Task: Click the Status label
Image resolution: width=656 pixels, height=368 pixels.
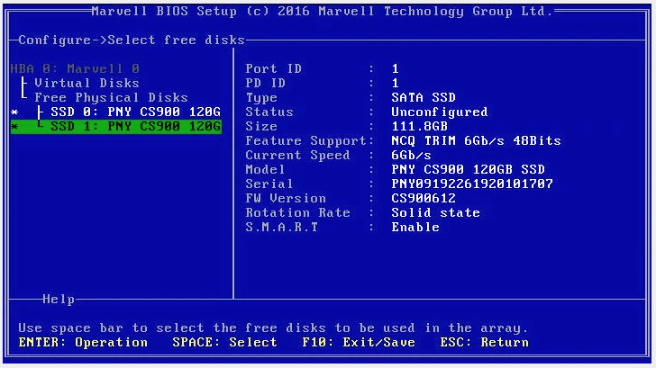Action: click(x=269, y=112)
